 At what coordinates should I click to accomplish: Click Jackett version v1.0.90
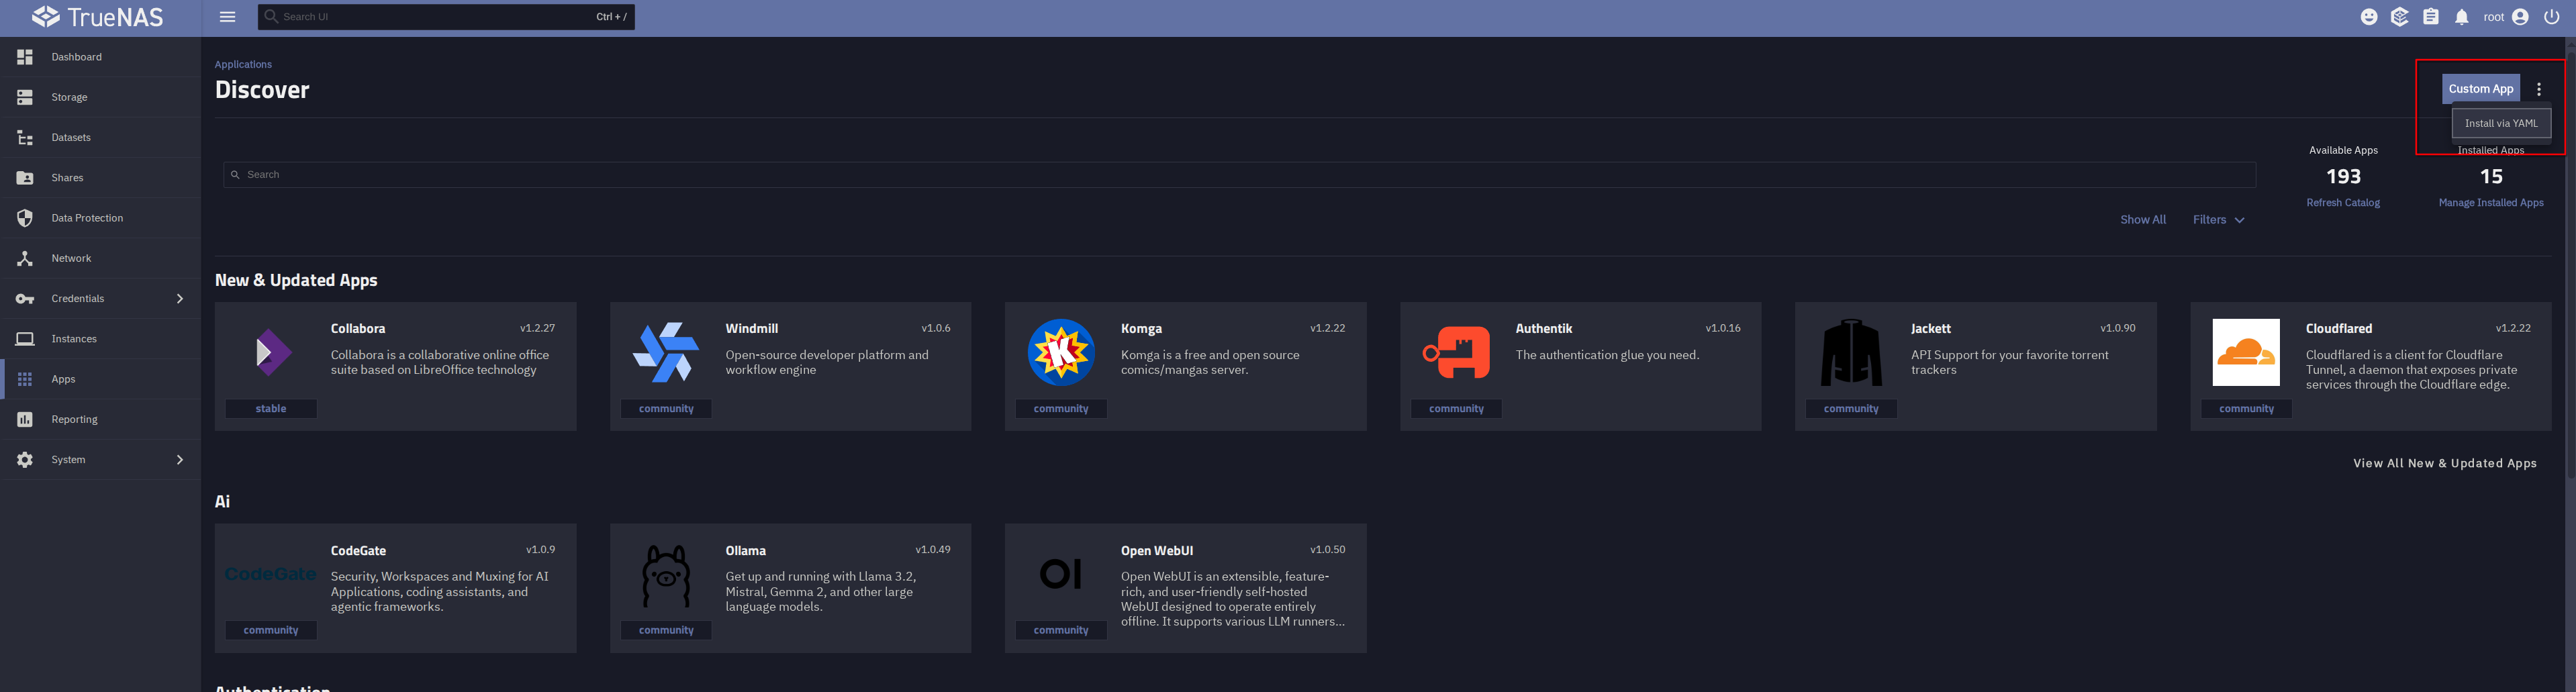[x=2117, y=328]
